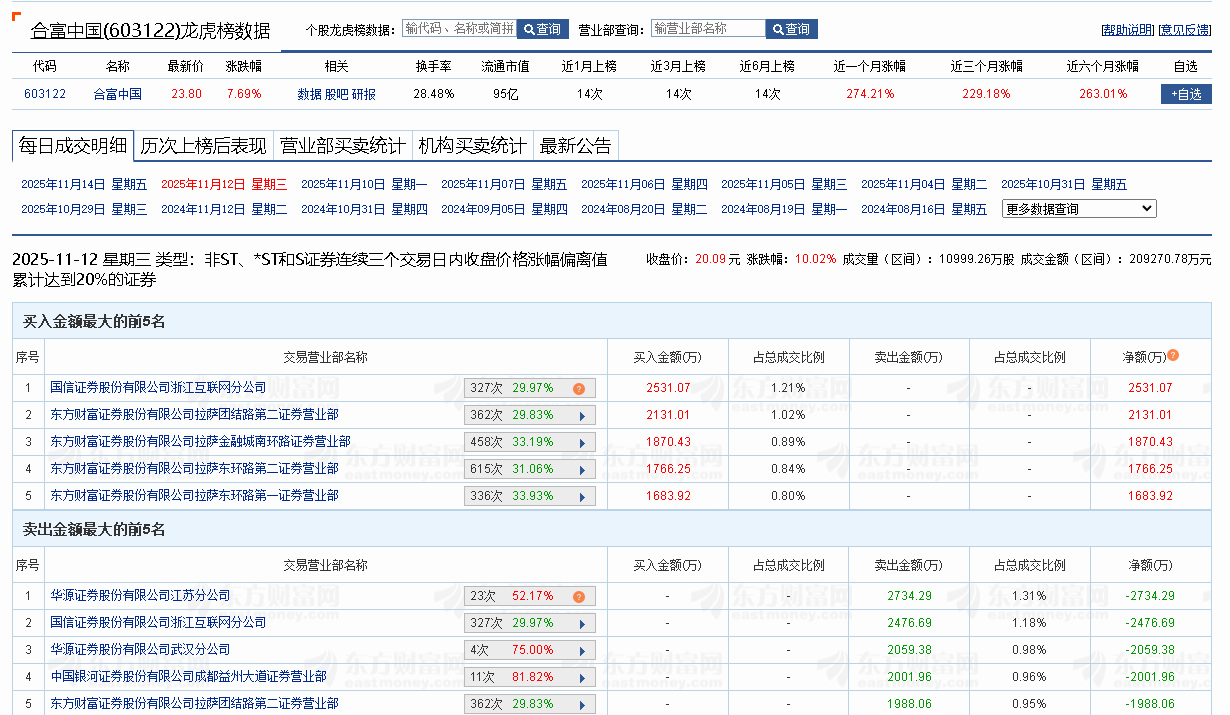Select date 2024年08月19日 星期一
This screenshot has width=1230, height=715.
point(784,209)
